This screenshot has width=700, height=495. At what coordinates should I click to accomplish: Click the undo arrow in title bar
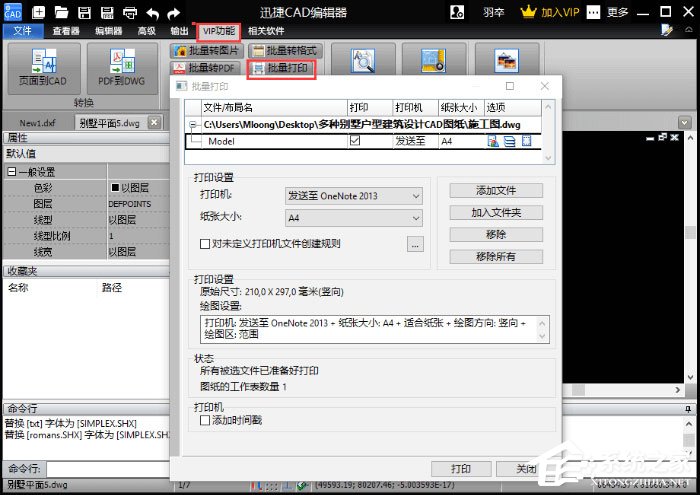[152, 13]
